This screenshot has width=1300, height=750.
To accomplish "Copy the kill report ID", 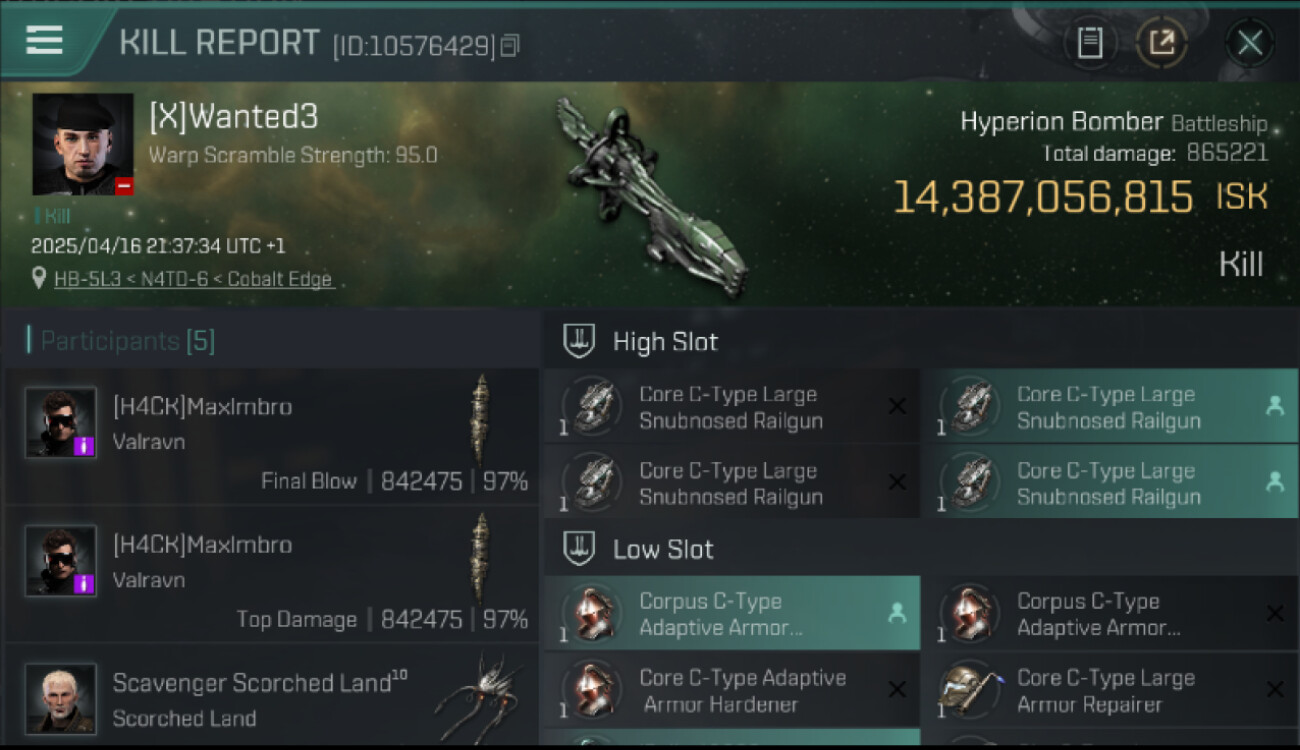I will pos(510,46).
